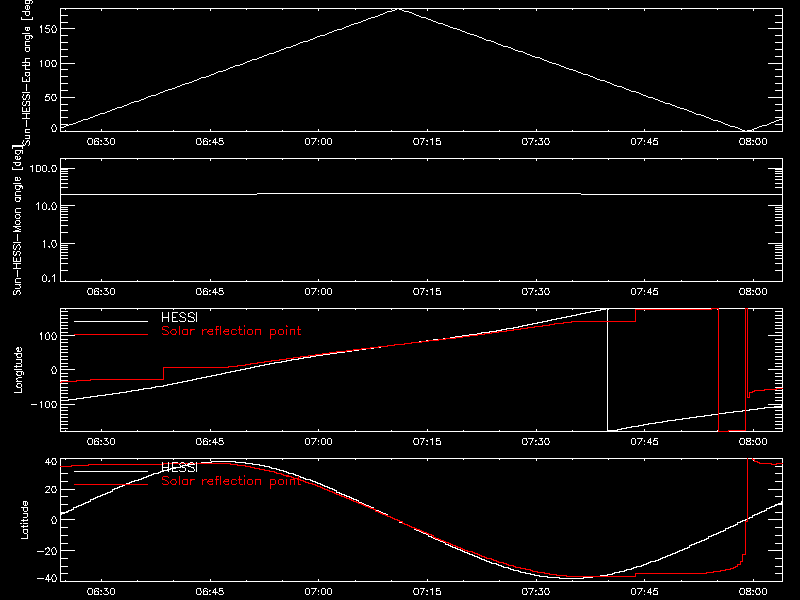
Task: Click 07:30 time label under Earth angle plot
Action: 536,142
